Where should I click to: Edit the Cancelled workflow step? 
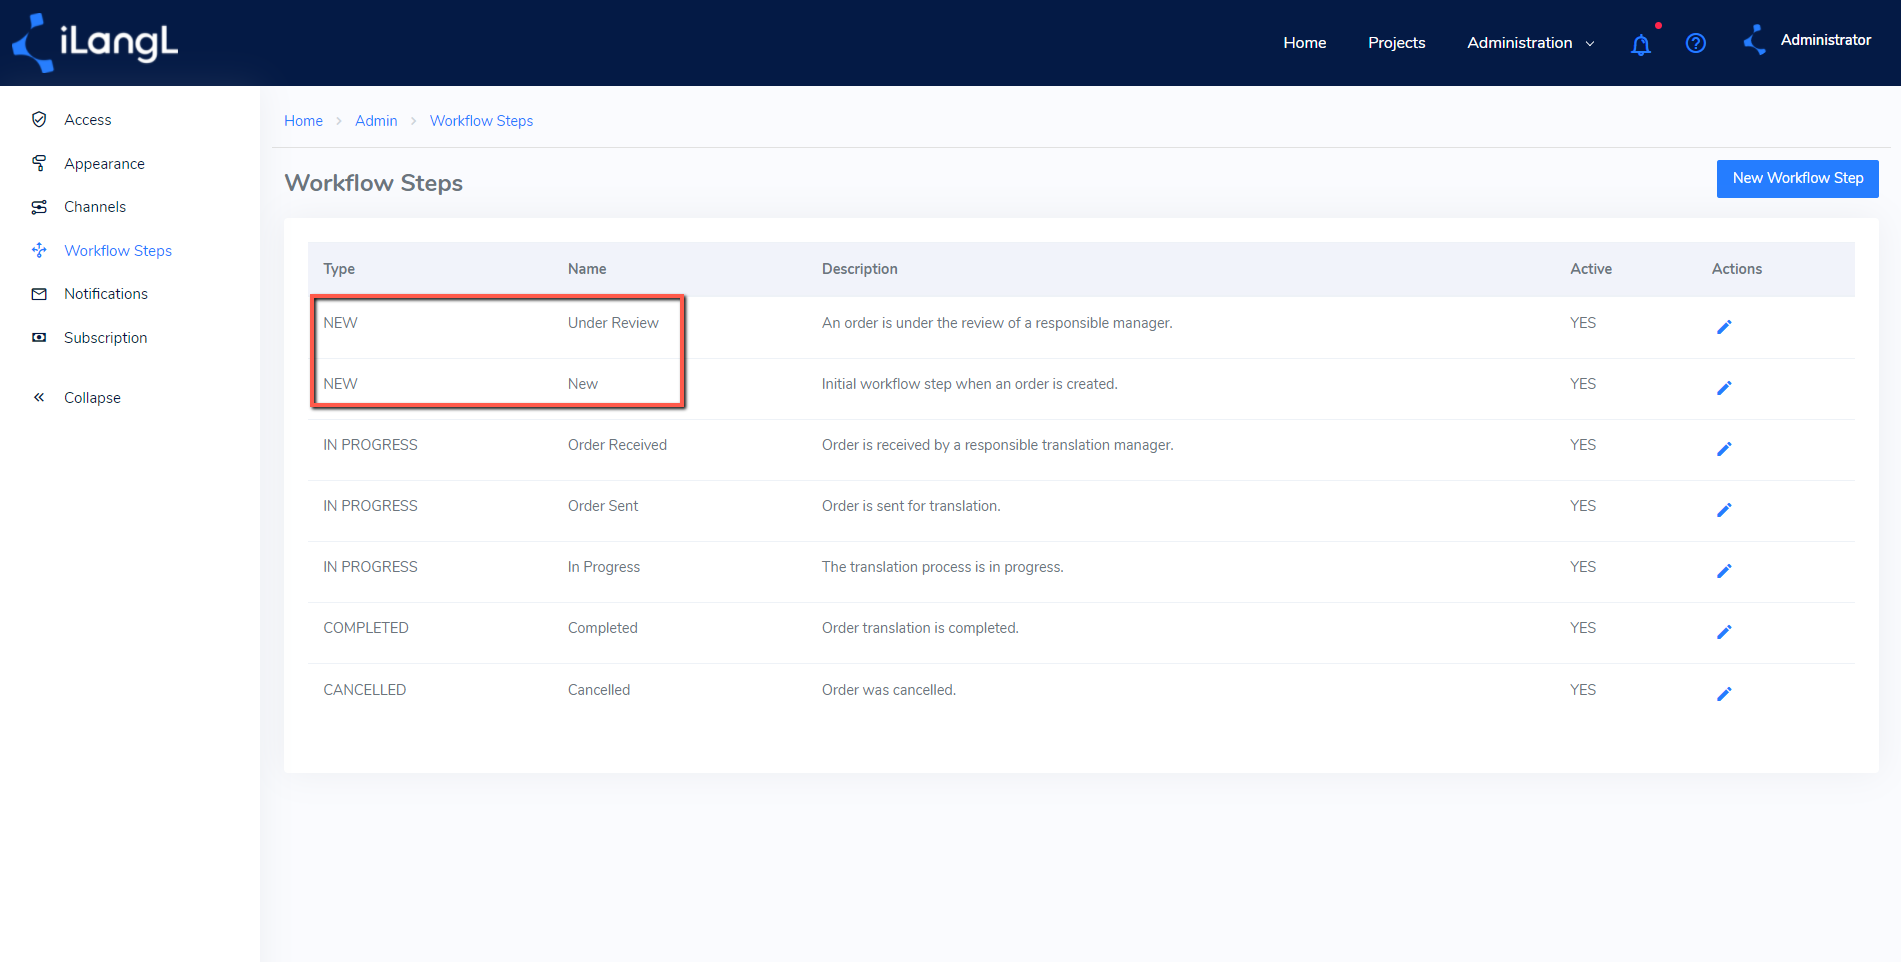pos(1724,694)
